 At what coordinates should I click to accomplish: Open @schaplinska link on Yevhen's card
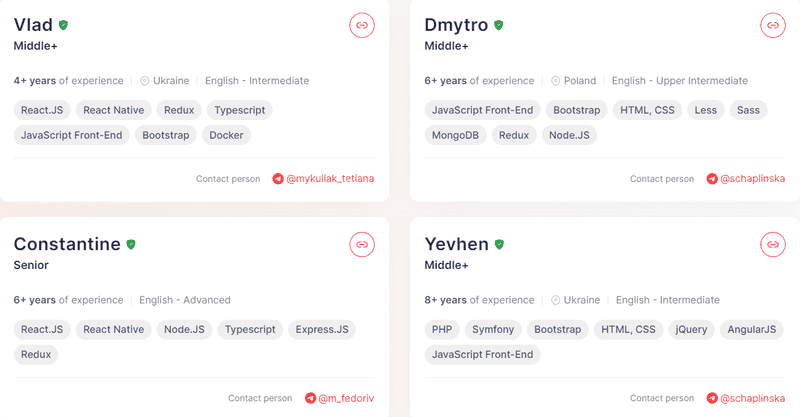[x=745, y=398]
